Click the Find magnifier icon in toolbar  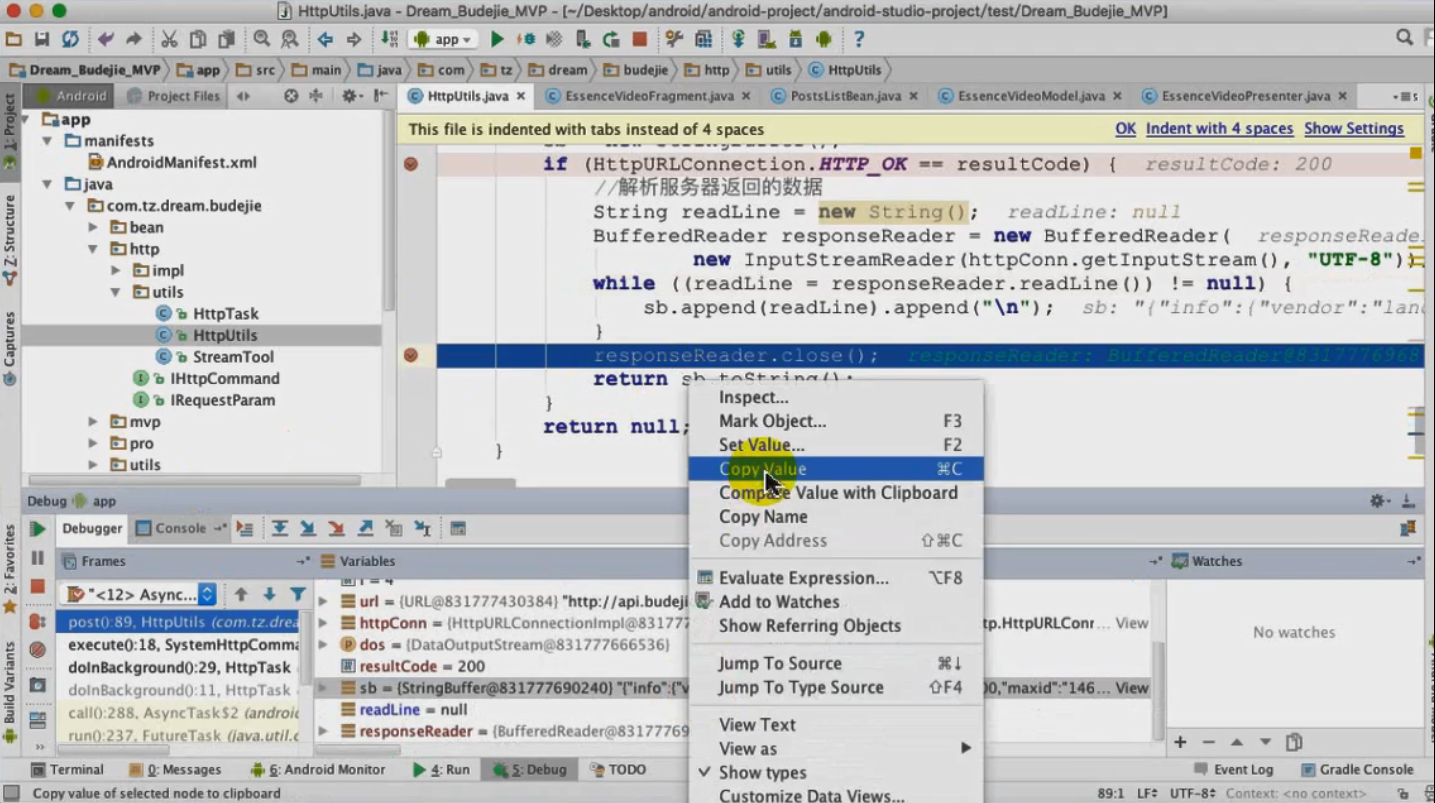pos(262,39)
